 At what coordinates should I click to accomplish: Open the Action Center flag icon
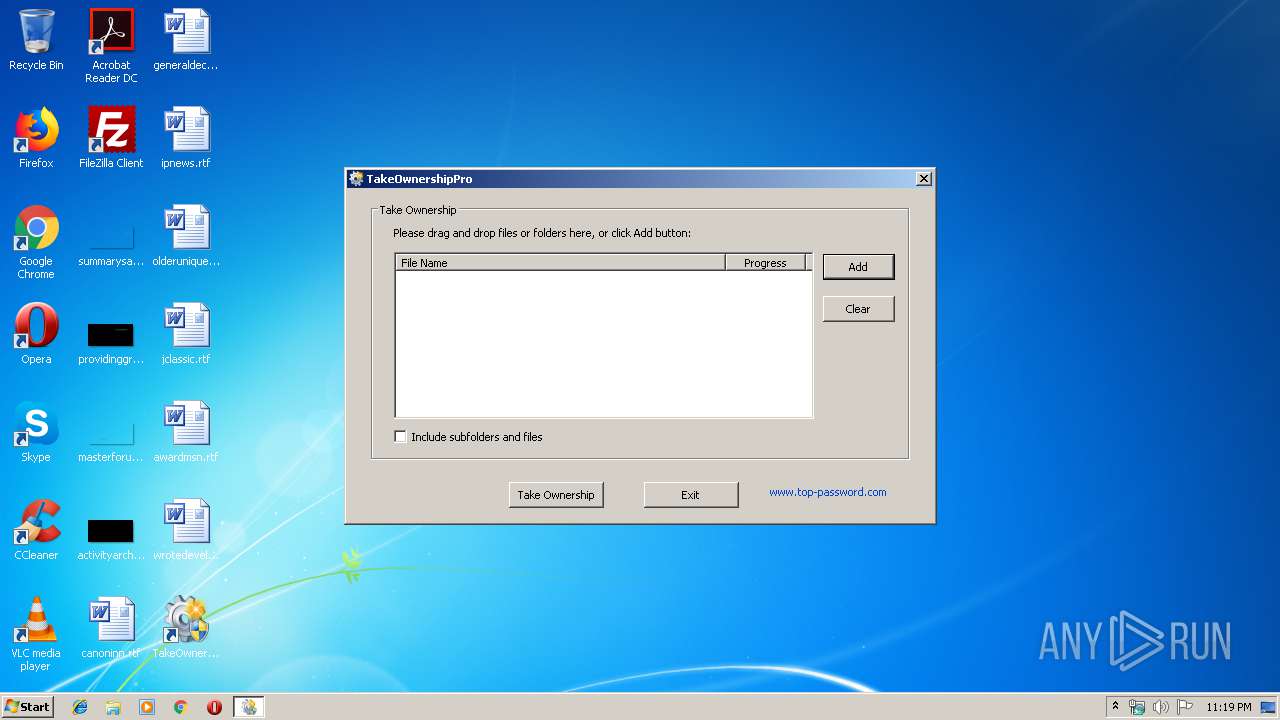1185,707
